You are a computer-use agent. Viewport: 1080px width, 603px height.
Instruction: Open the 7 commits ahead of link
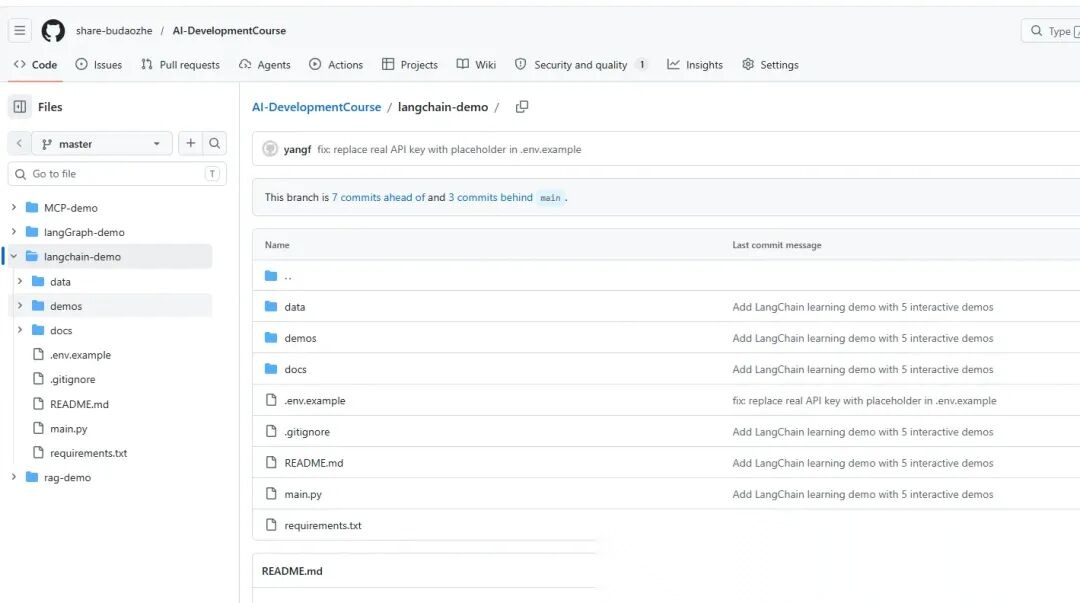point(378,197)
